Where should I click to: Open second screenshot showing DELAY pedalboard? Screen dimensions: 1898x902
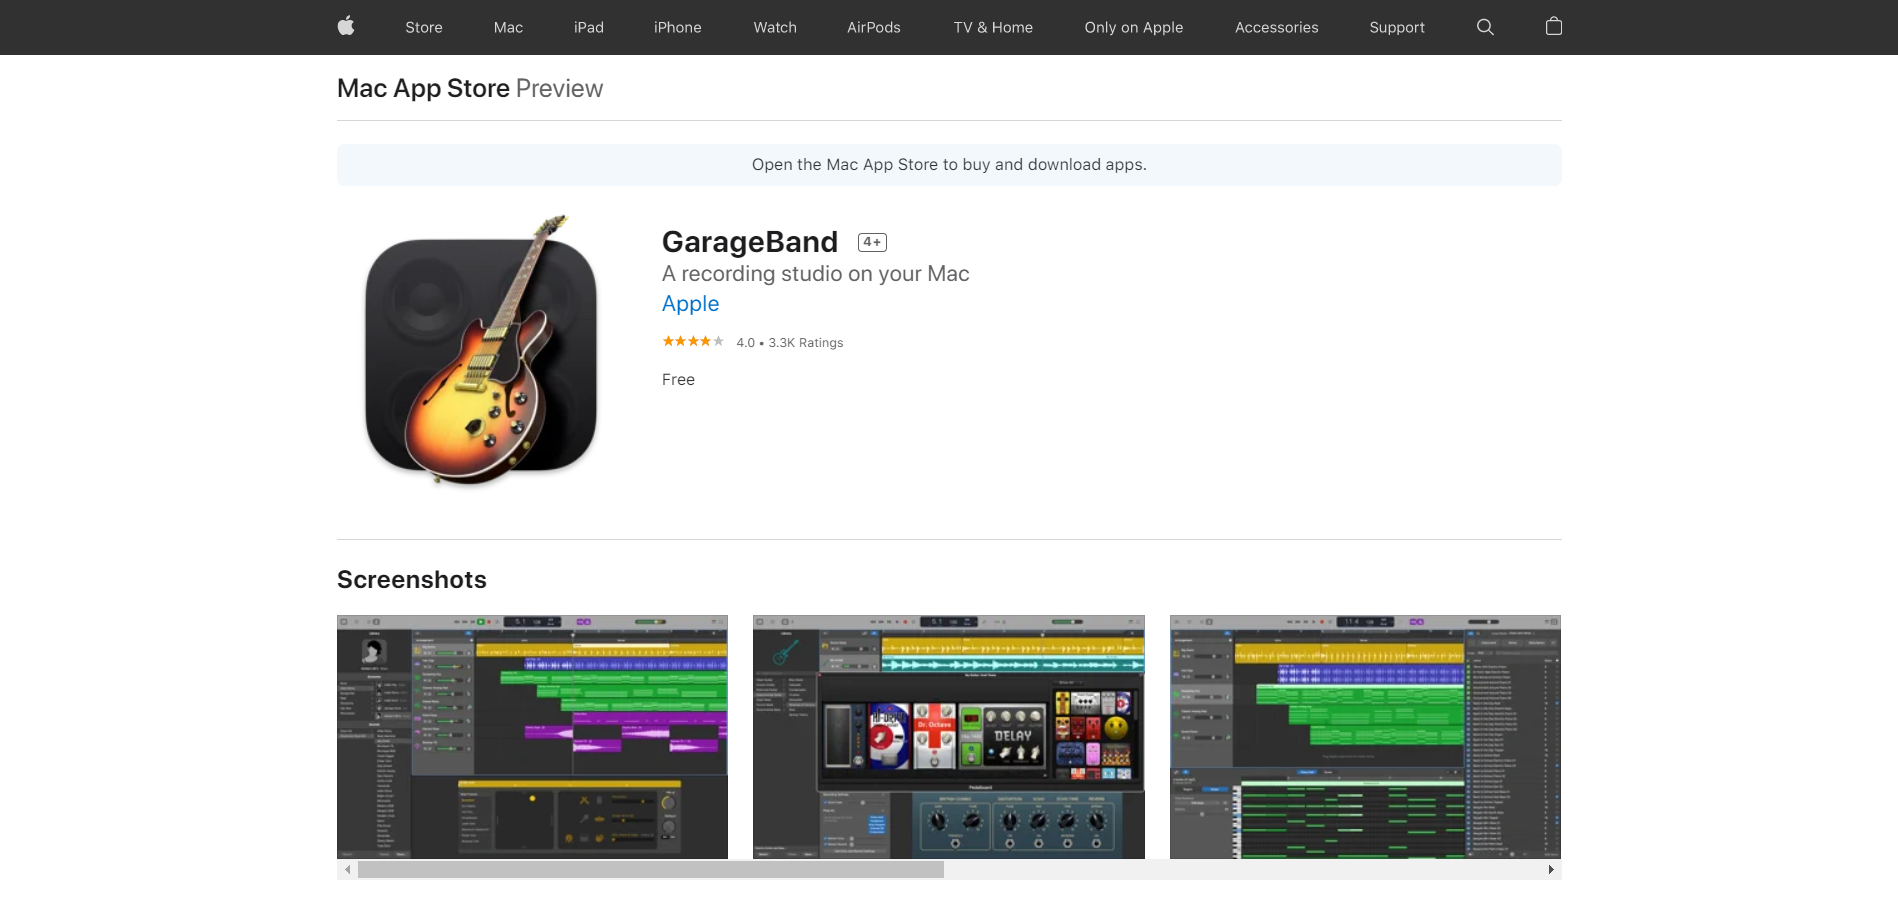pos(949,737)
